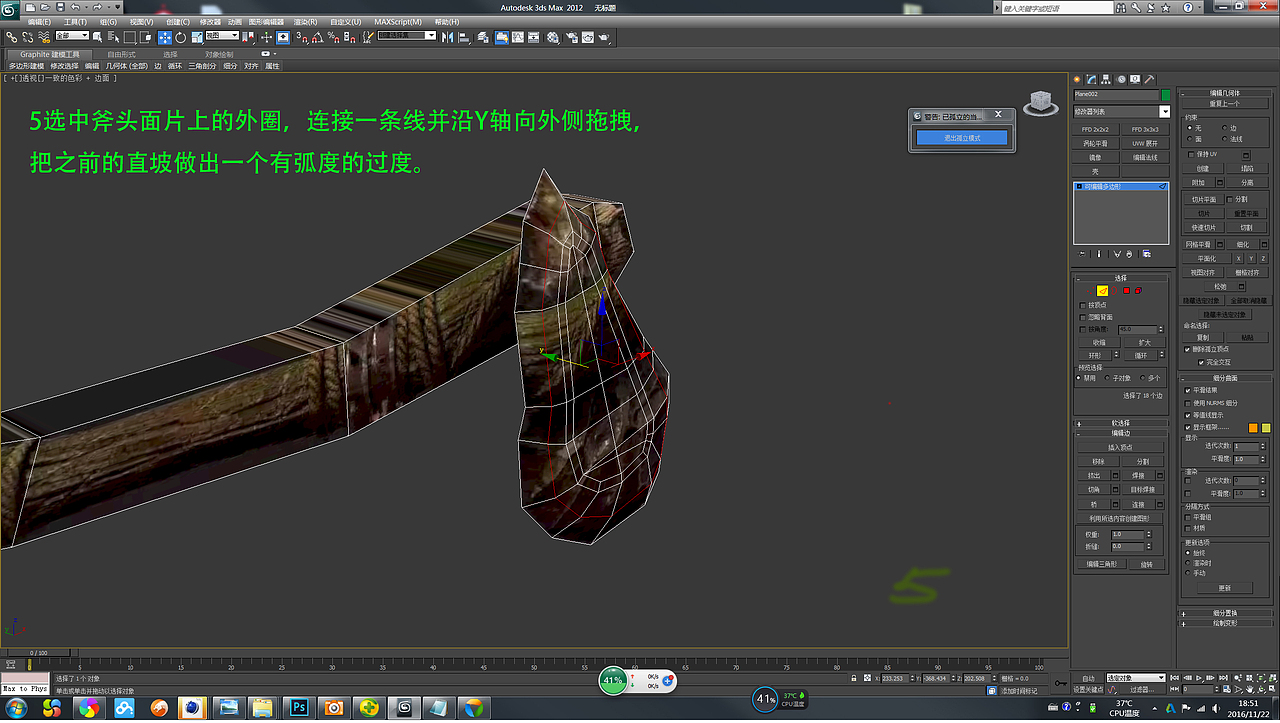Select the Rotate tool in main toolbar
Viewport: 1280px width, 723px height.
point(180,37)
